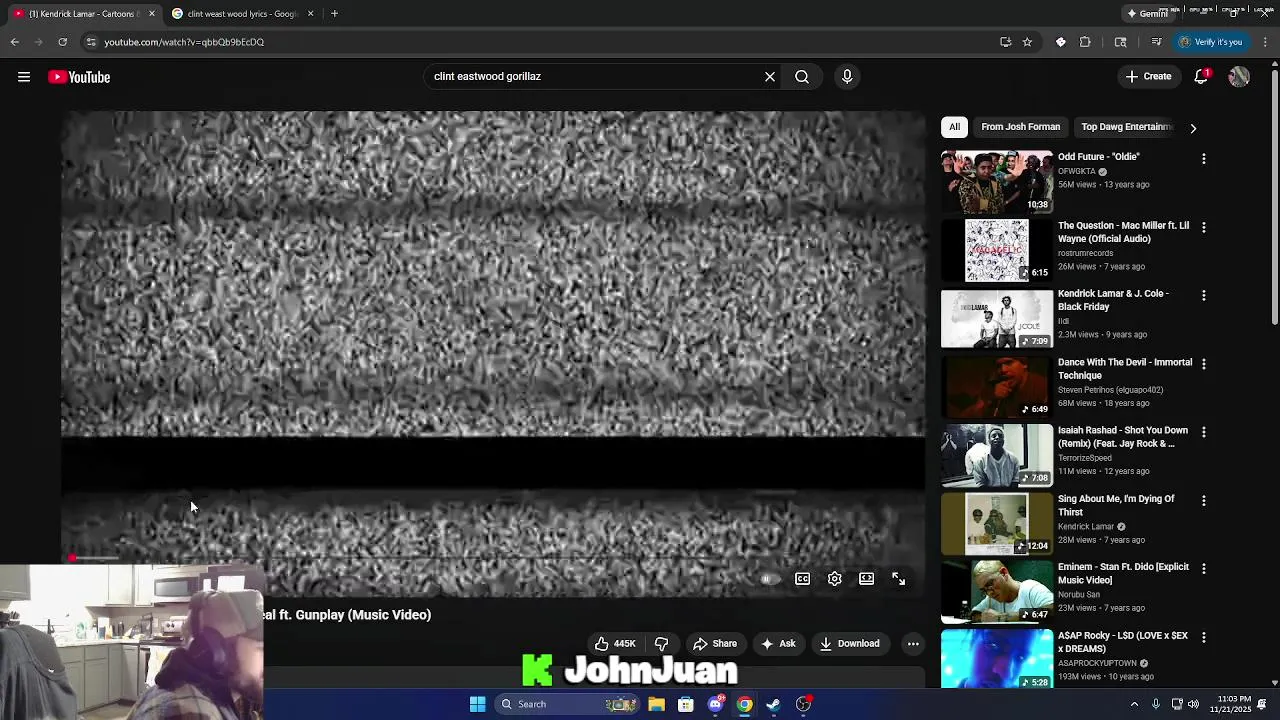Open the account avatar menu
1280x720 pixels.
(x=1239, y=77)
